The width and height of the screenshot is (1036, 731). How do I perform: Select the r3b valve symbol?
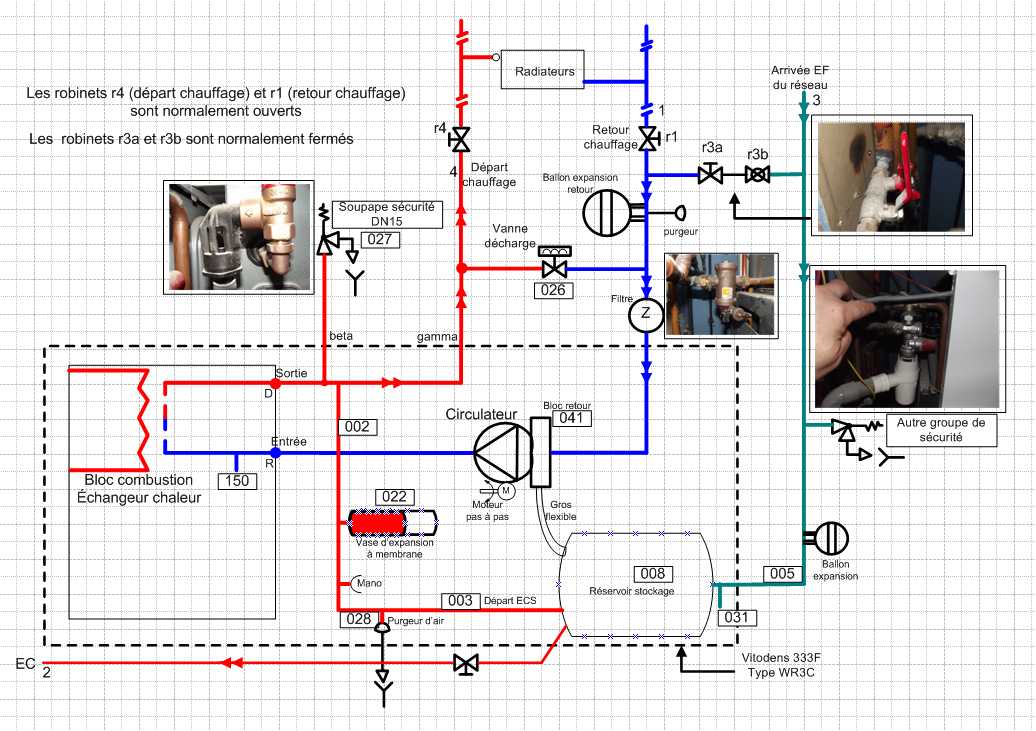tap(759, 175)
